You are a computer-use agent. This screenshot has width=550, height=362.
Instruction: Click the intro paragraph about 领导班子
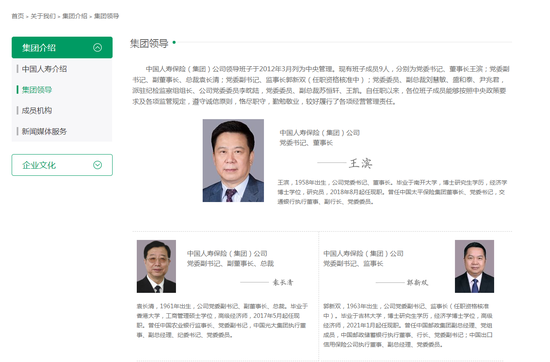321,85
